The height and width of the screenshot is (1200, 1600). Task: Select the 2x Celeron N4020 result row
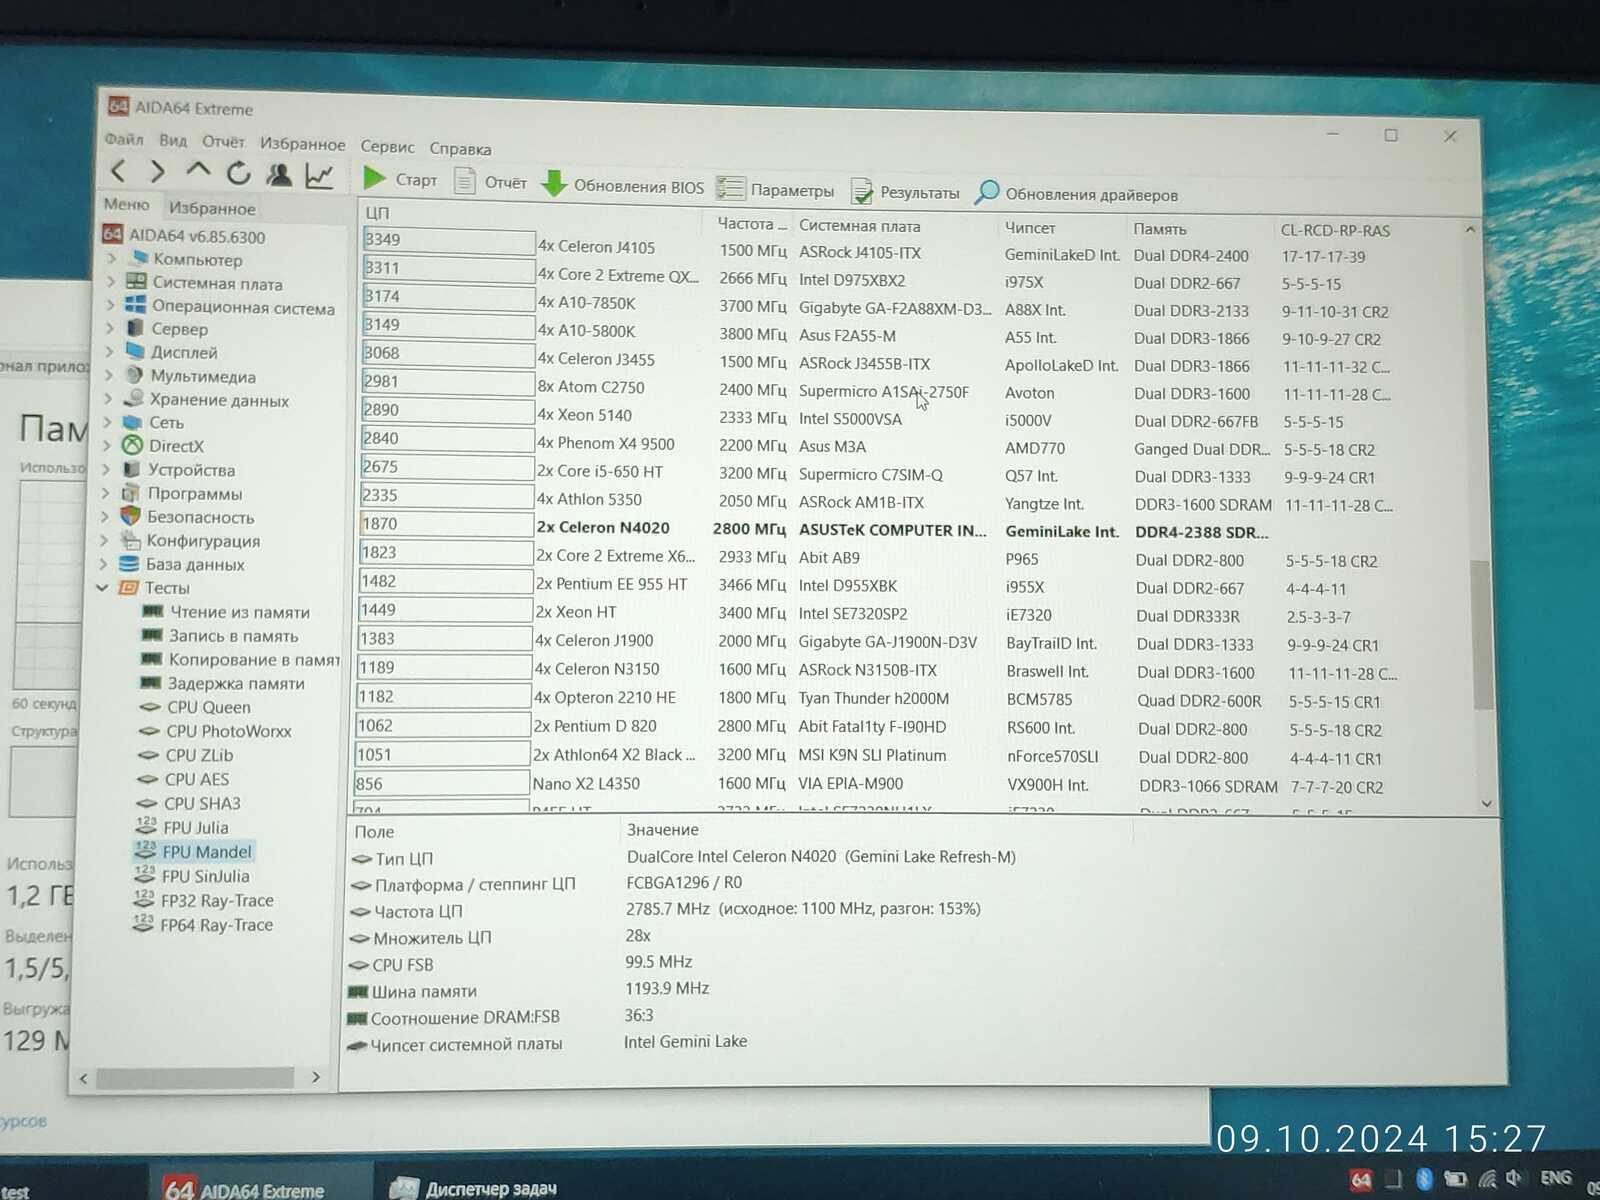(915, 528)
